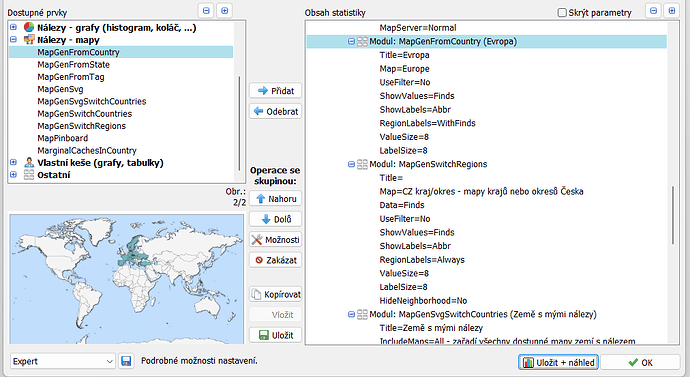Select MapGenSvg item
Viewport: 690px width, 377px height.
[60, 89]
